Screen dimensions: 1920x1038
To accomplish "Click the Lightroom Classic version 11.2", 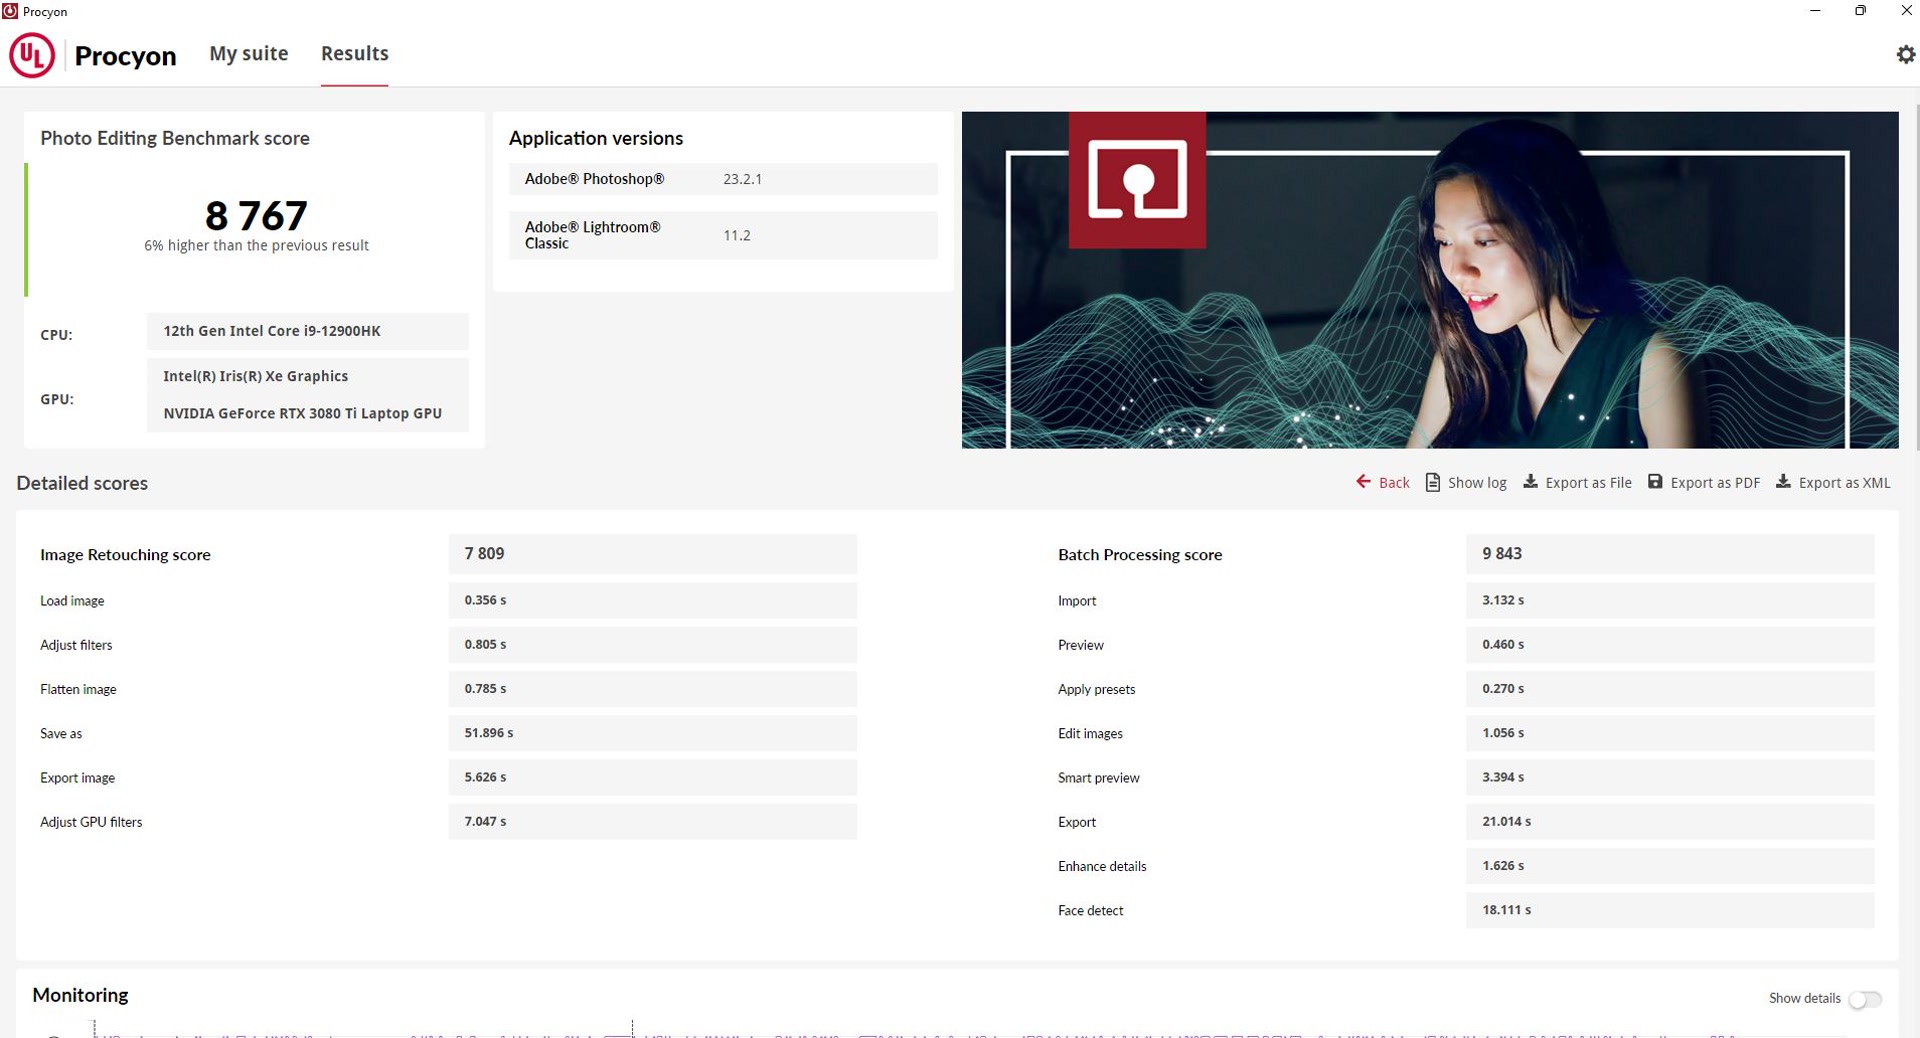I will [736, 235].
